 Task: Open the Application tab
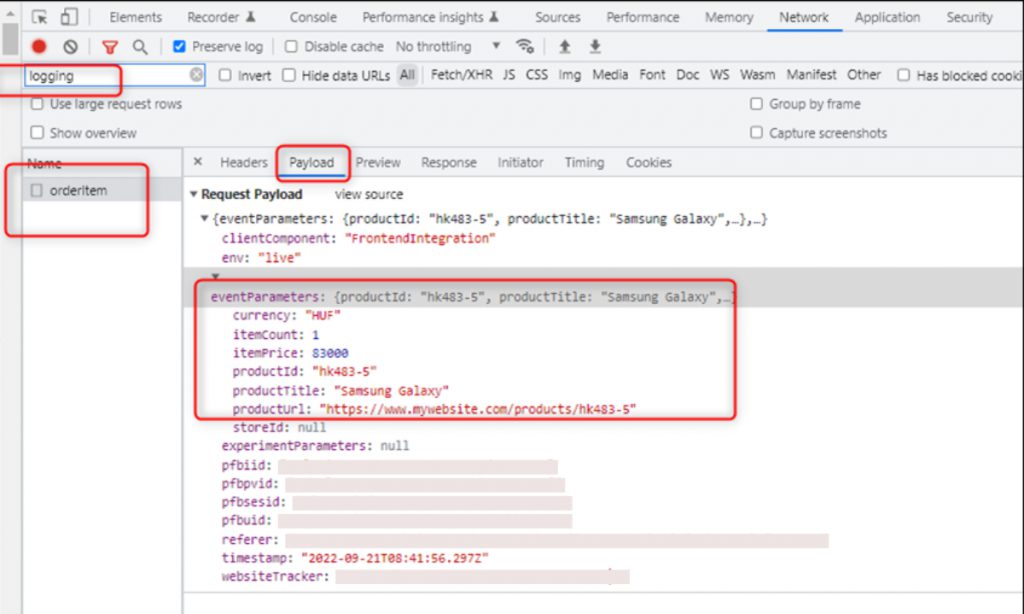click(x=887, y=17)
